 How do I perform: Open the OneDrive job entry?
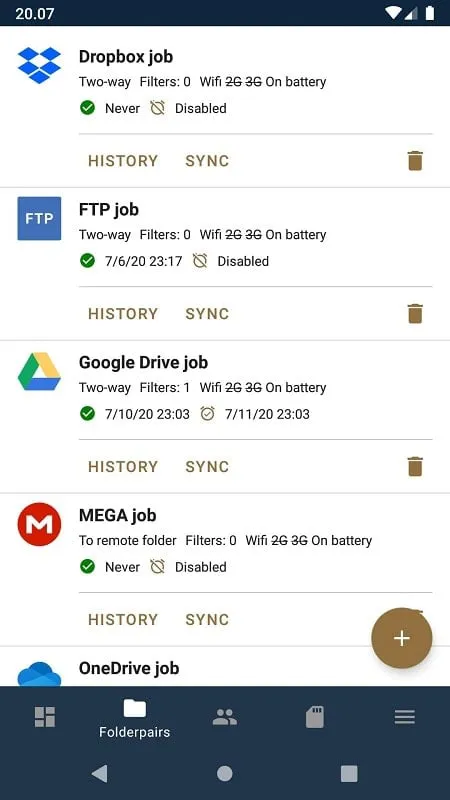pos(225,668)
